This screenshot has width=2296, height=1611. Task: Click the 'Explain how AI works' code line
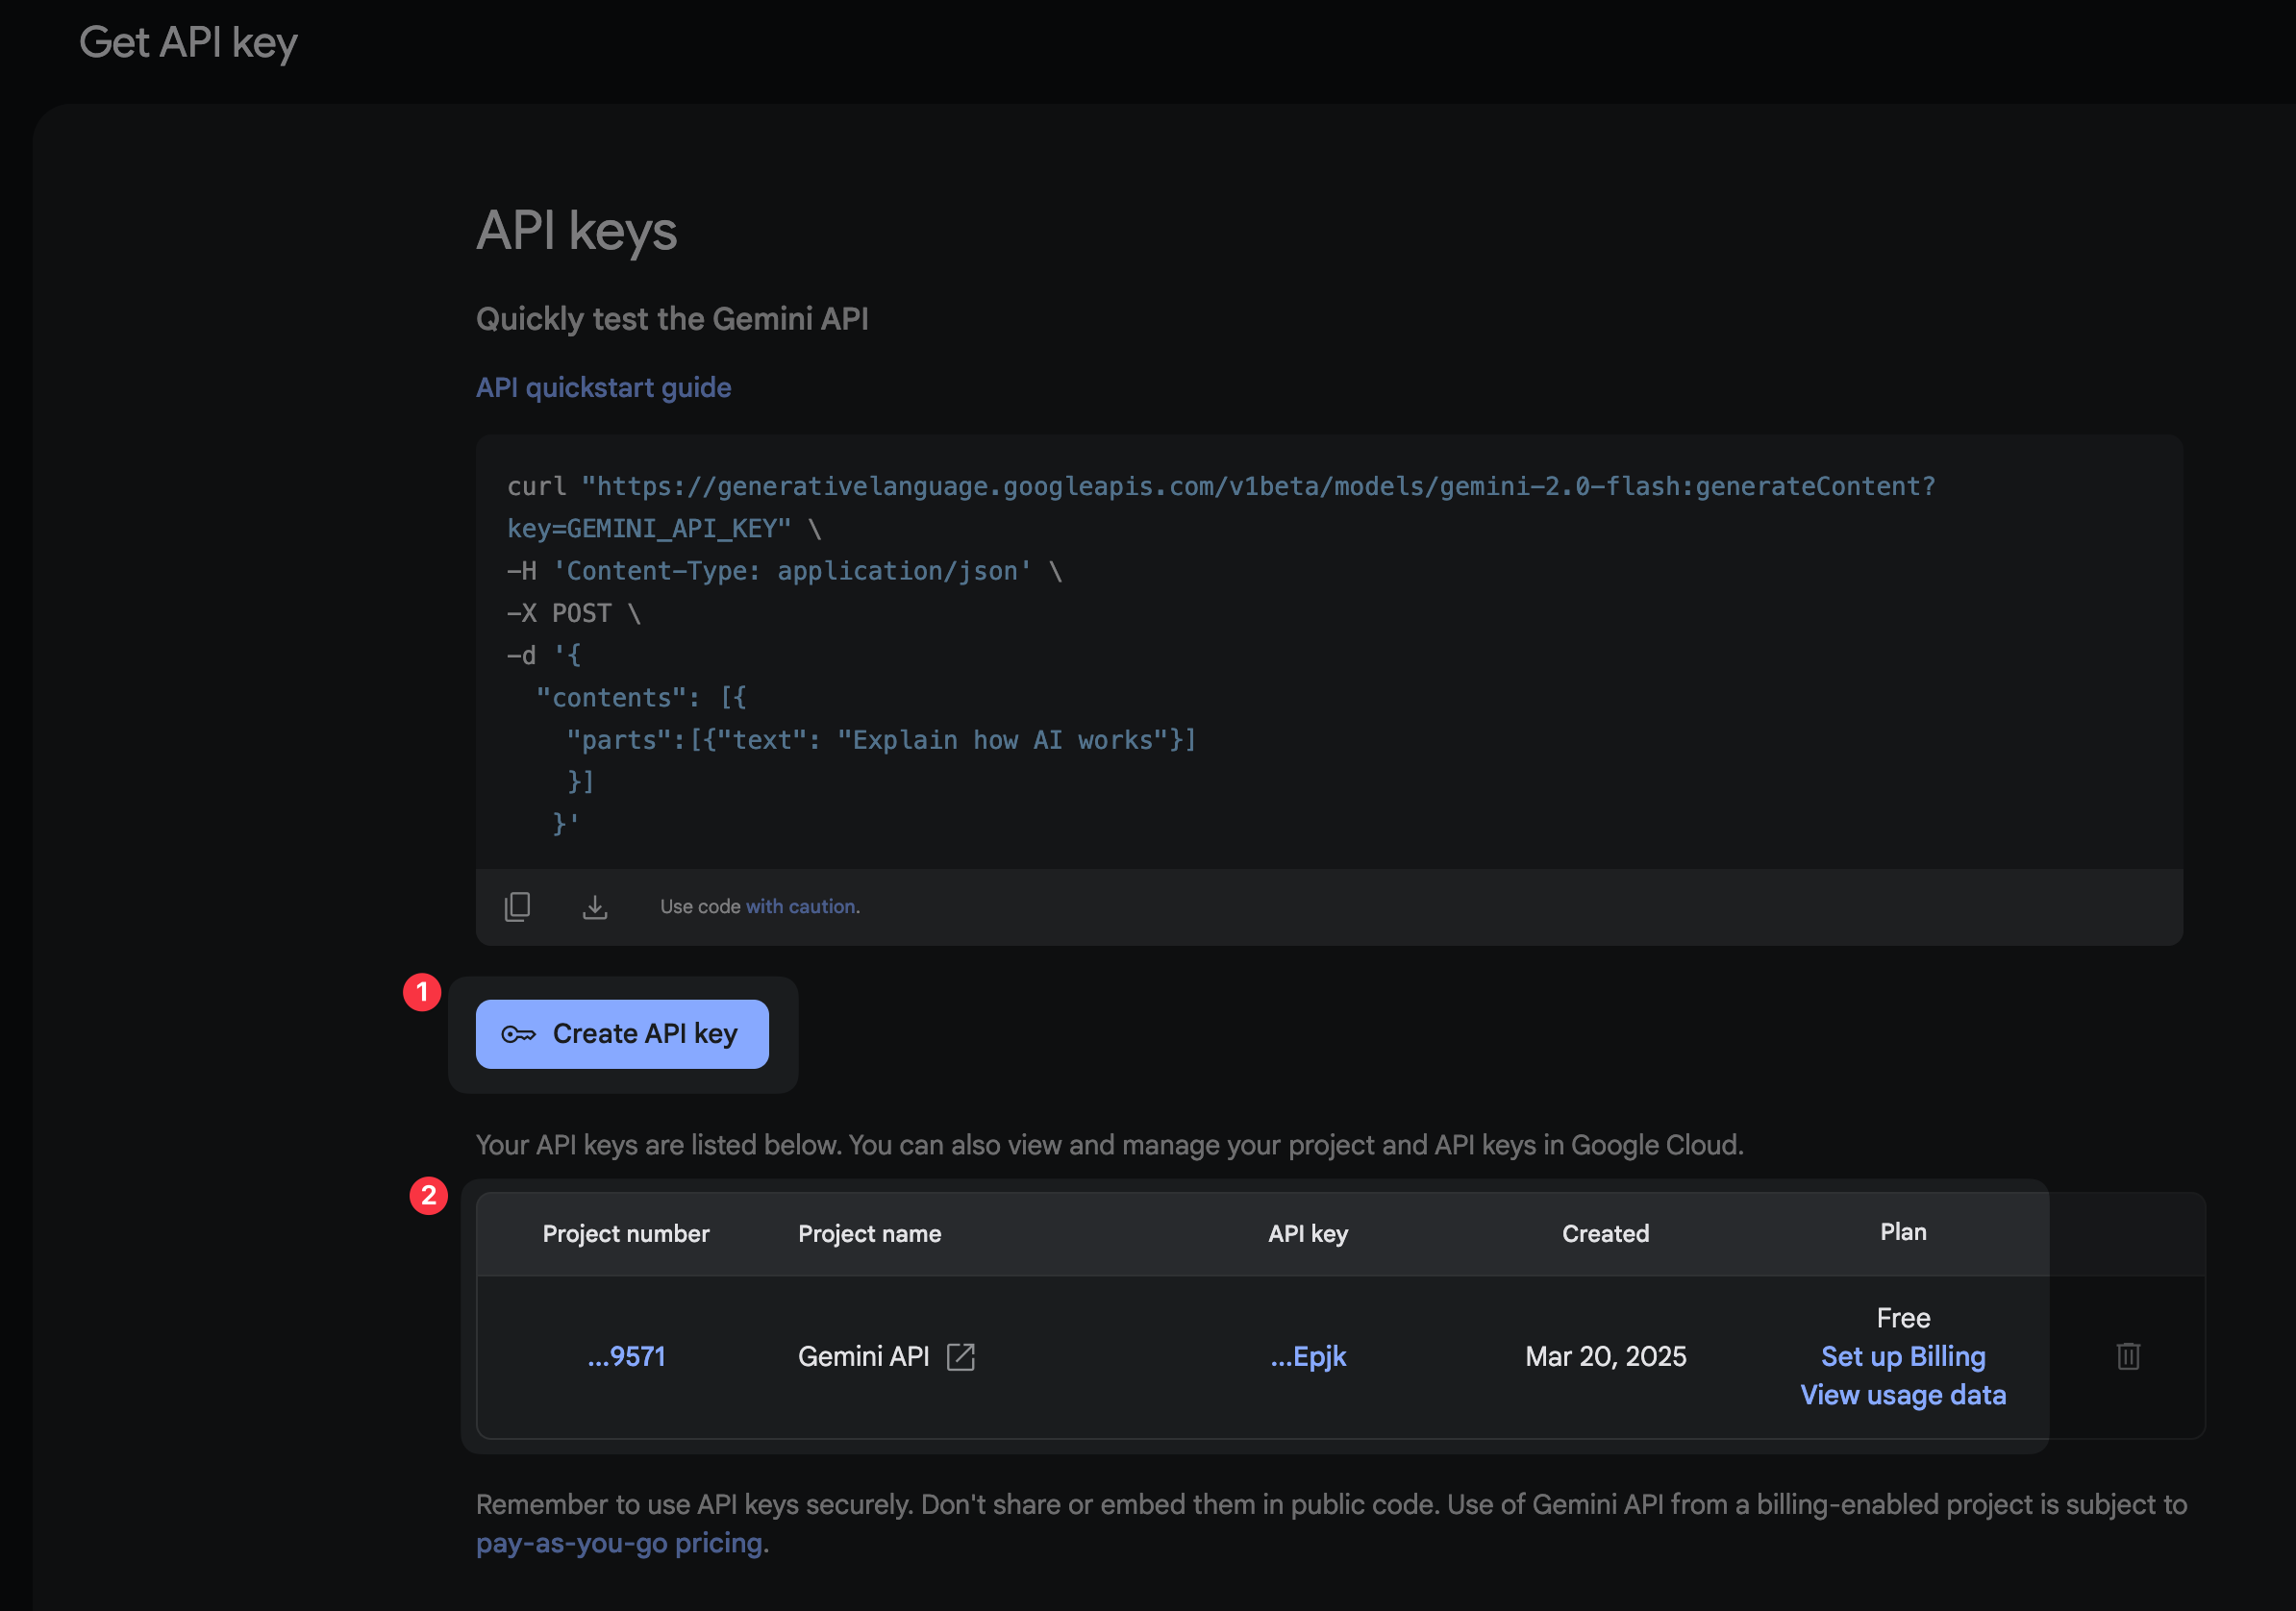881,740
